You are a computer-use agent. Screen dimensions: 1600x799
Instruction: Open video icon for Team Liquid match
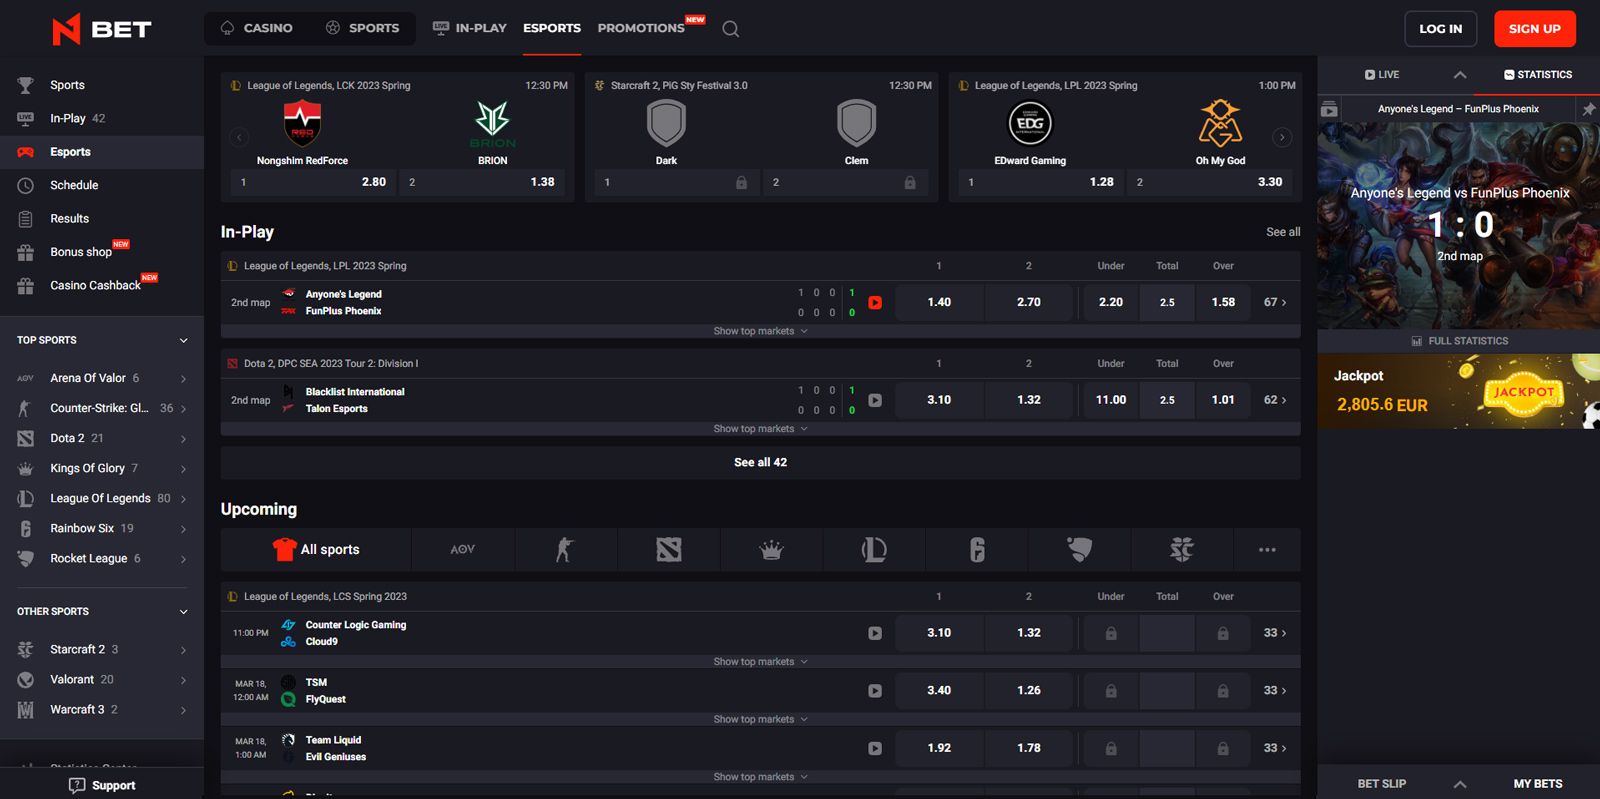coord(875,748)
